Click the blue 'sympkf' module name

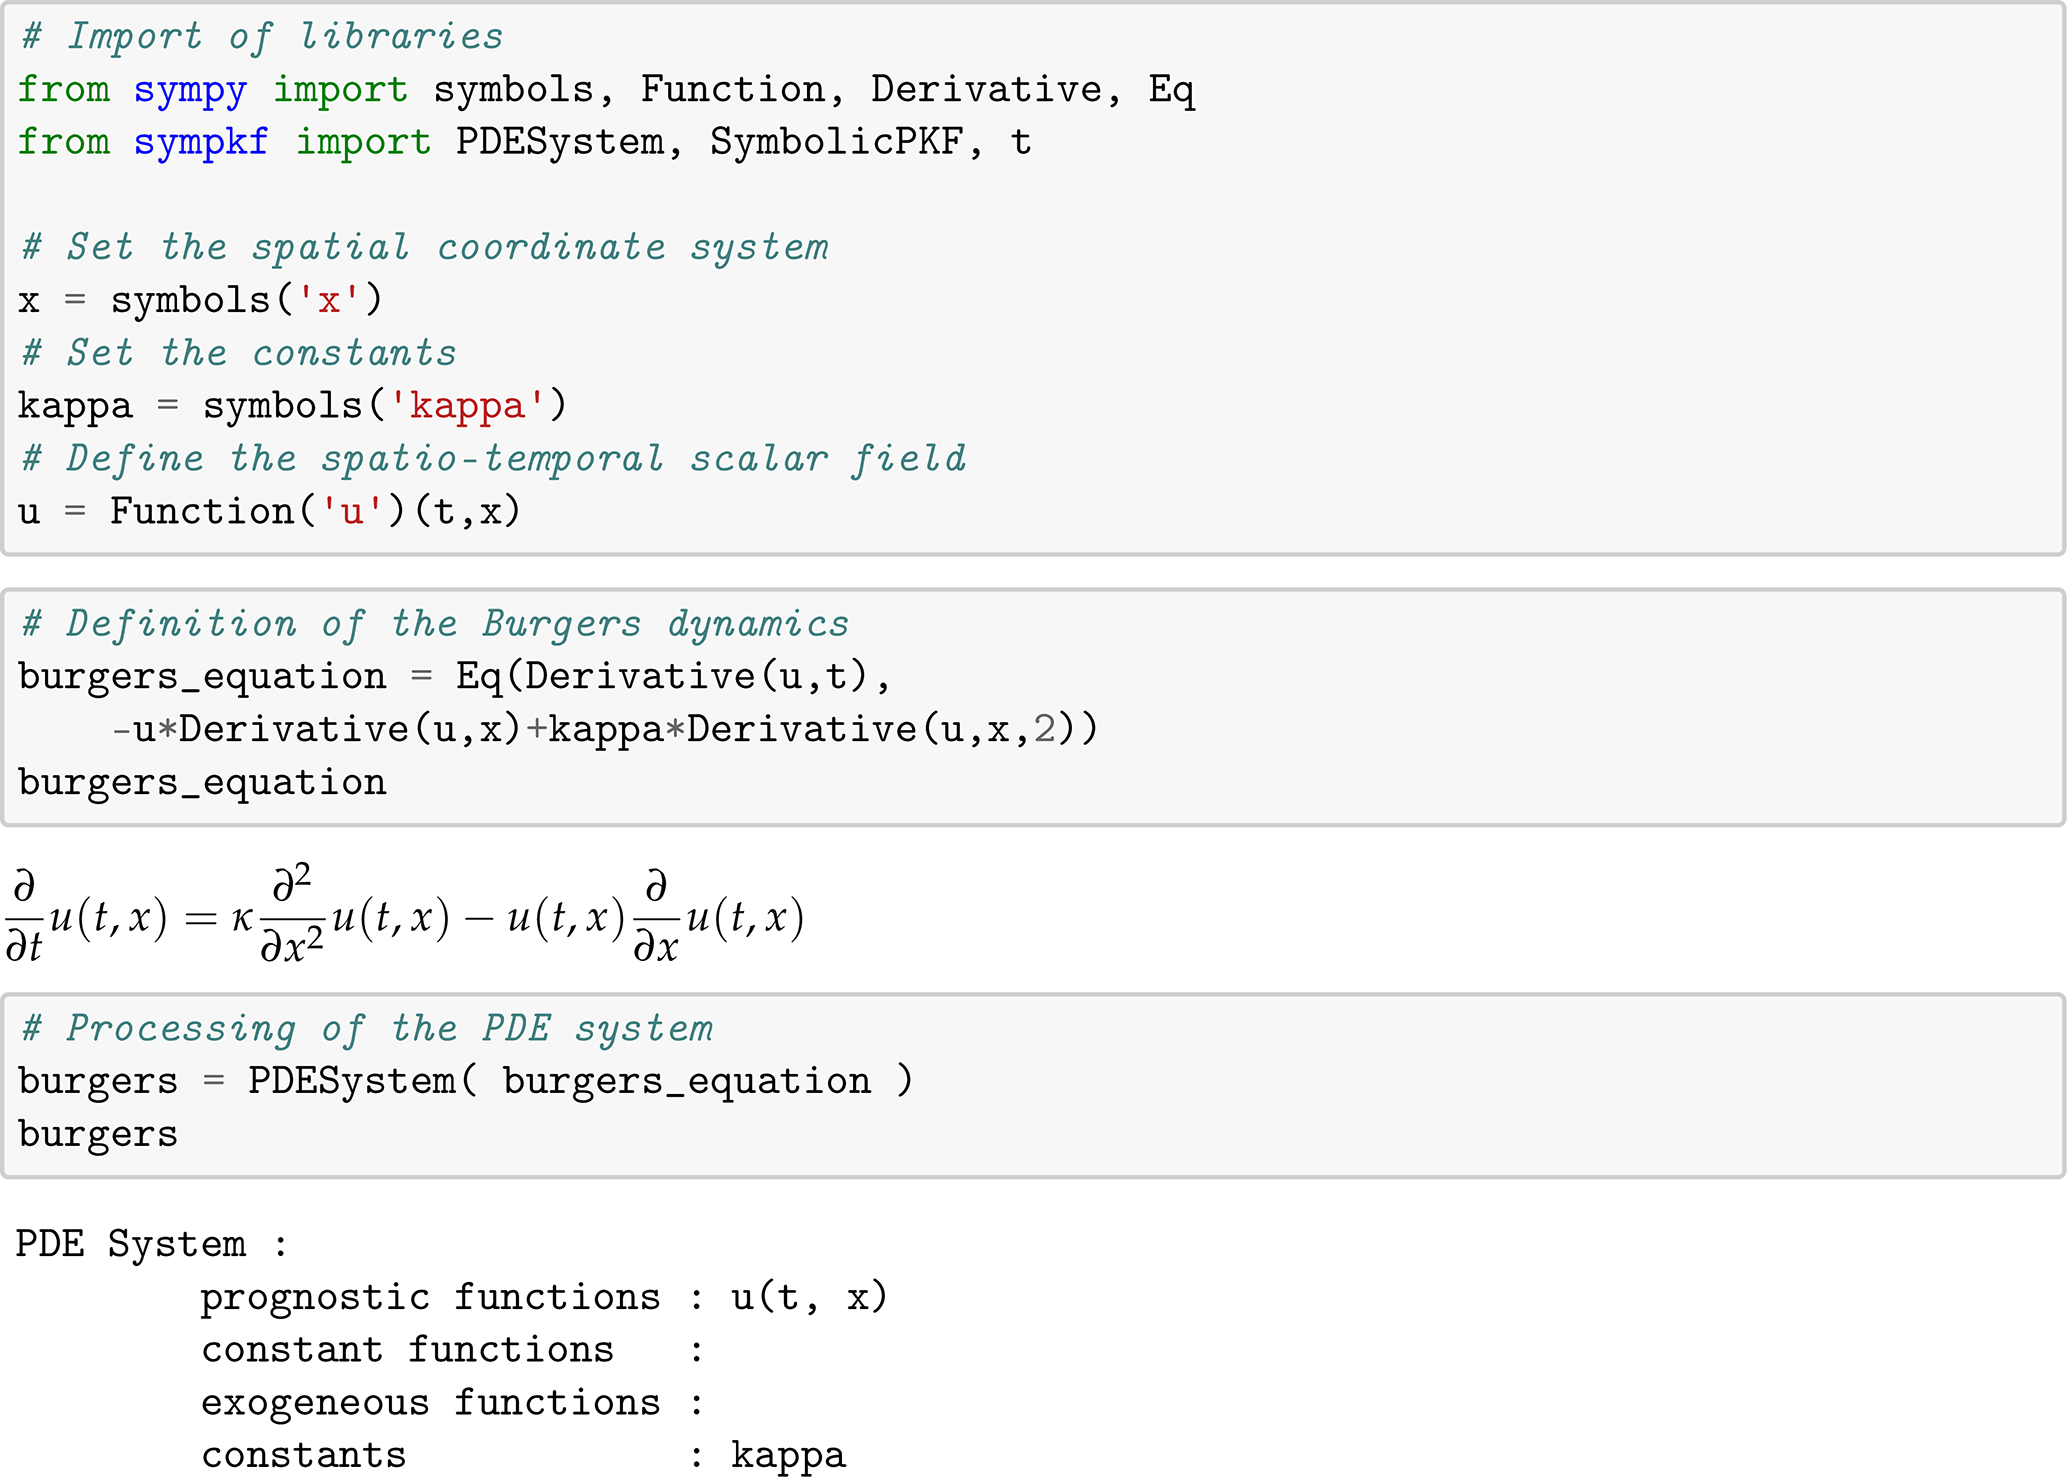pos(201,142)
